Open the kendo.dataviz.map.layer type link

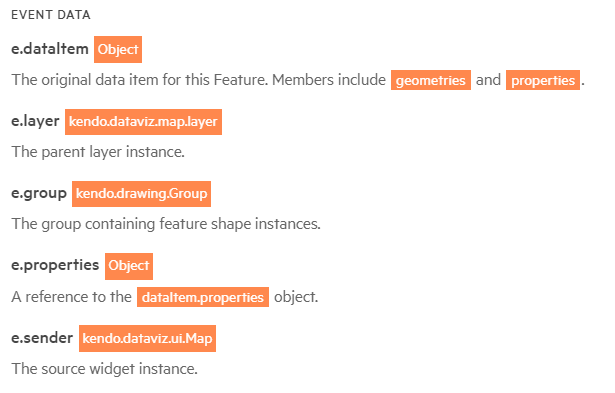coord(143,122)
